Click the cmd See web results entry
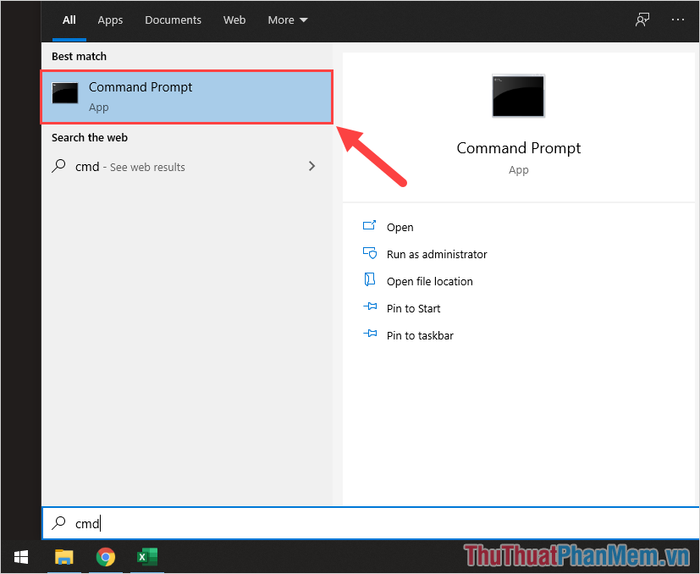This screenshot has height=574, width=700. click(x=185, y=166)
